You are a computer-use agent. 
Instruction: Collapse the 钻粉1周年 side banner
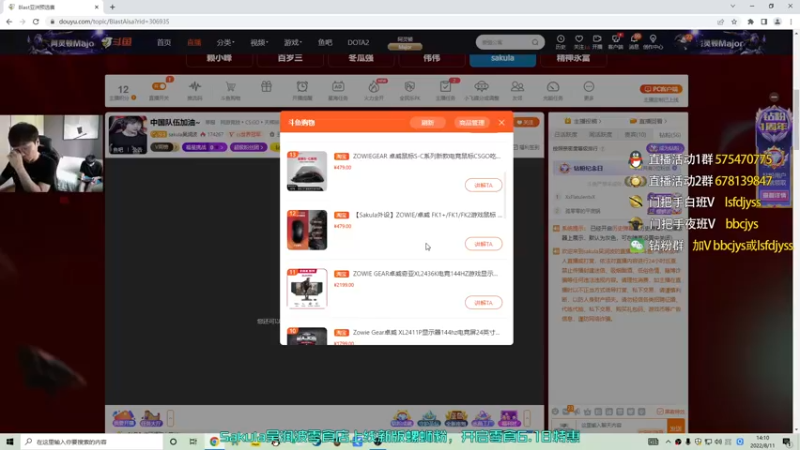[774, 97]
